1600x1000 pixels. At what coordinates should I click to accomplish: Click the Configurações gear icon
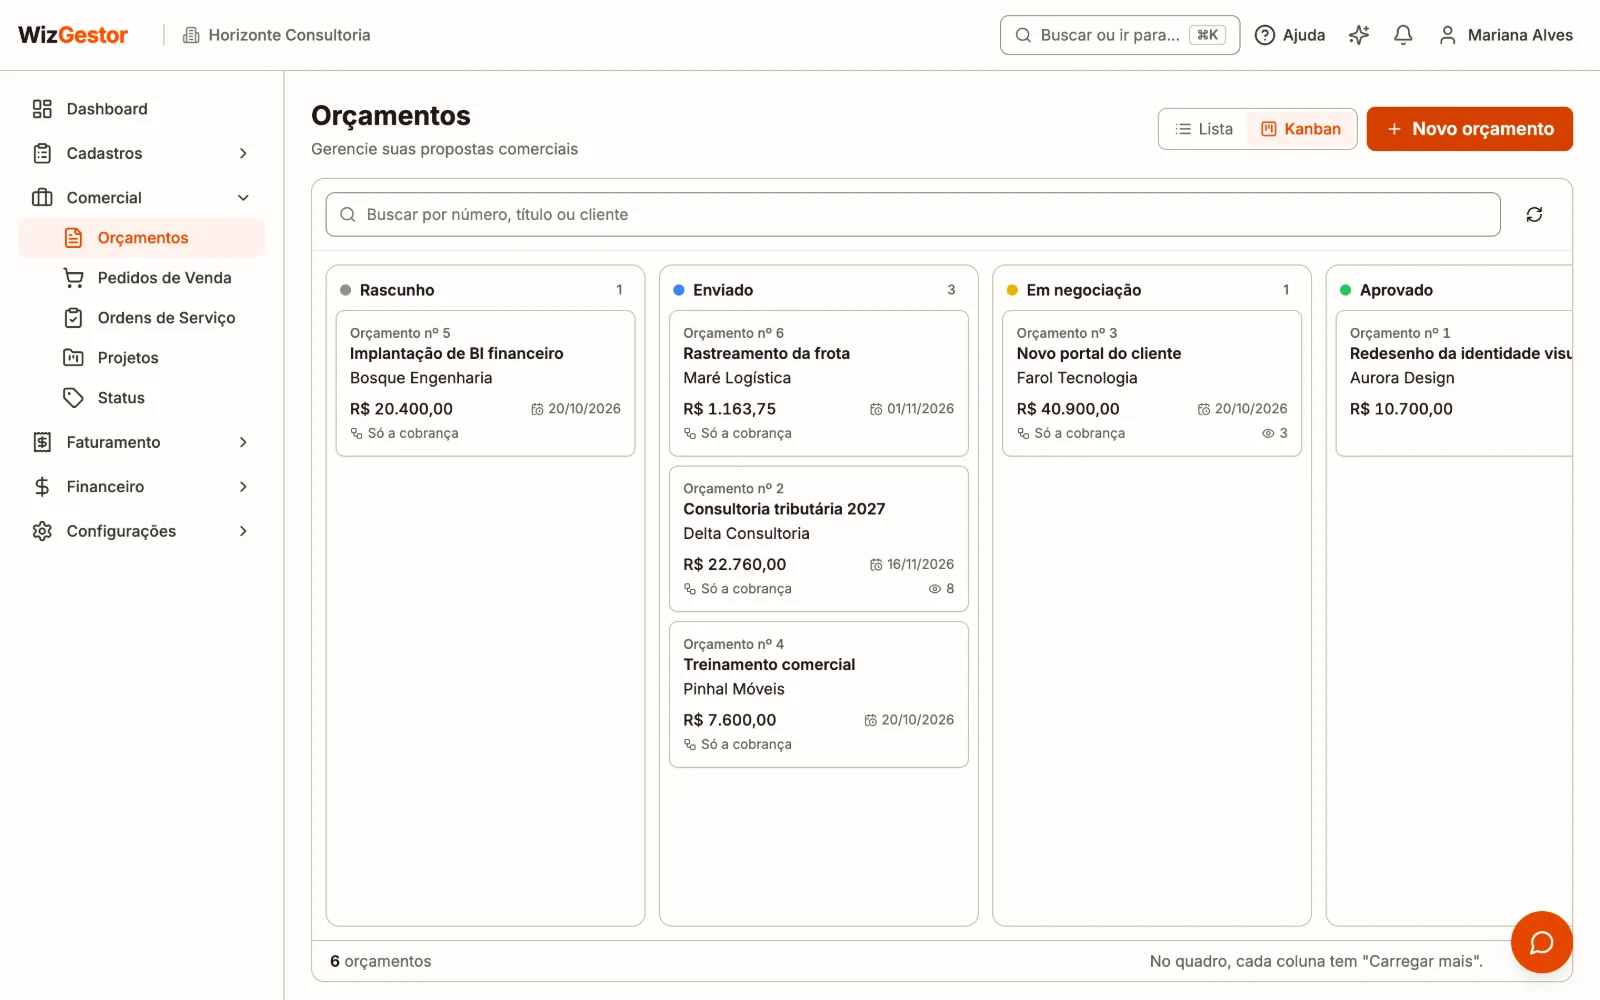pos(42,531)
